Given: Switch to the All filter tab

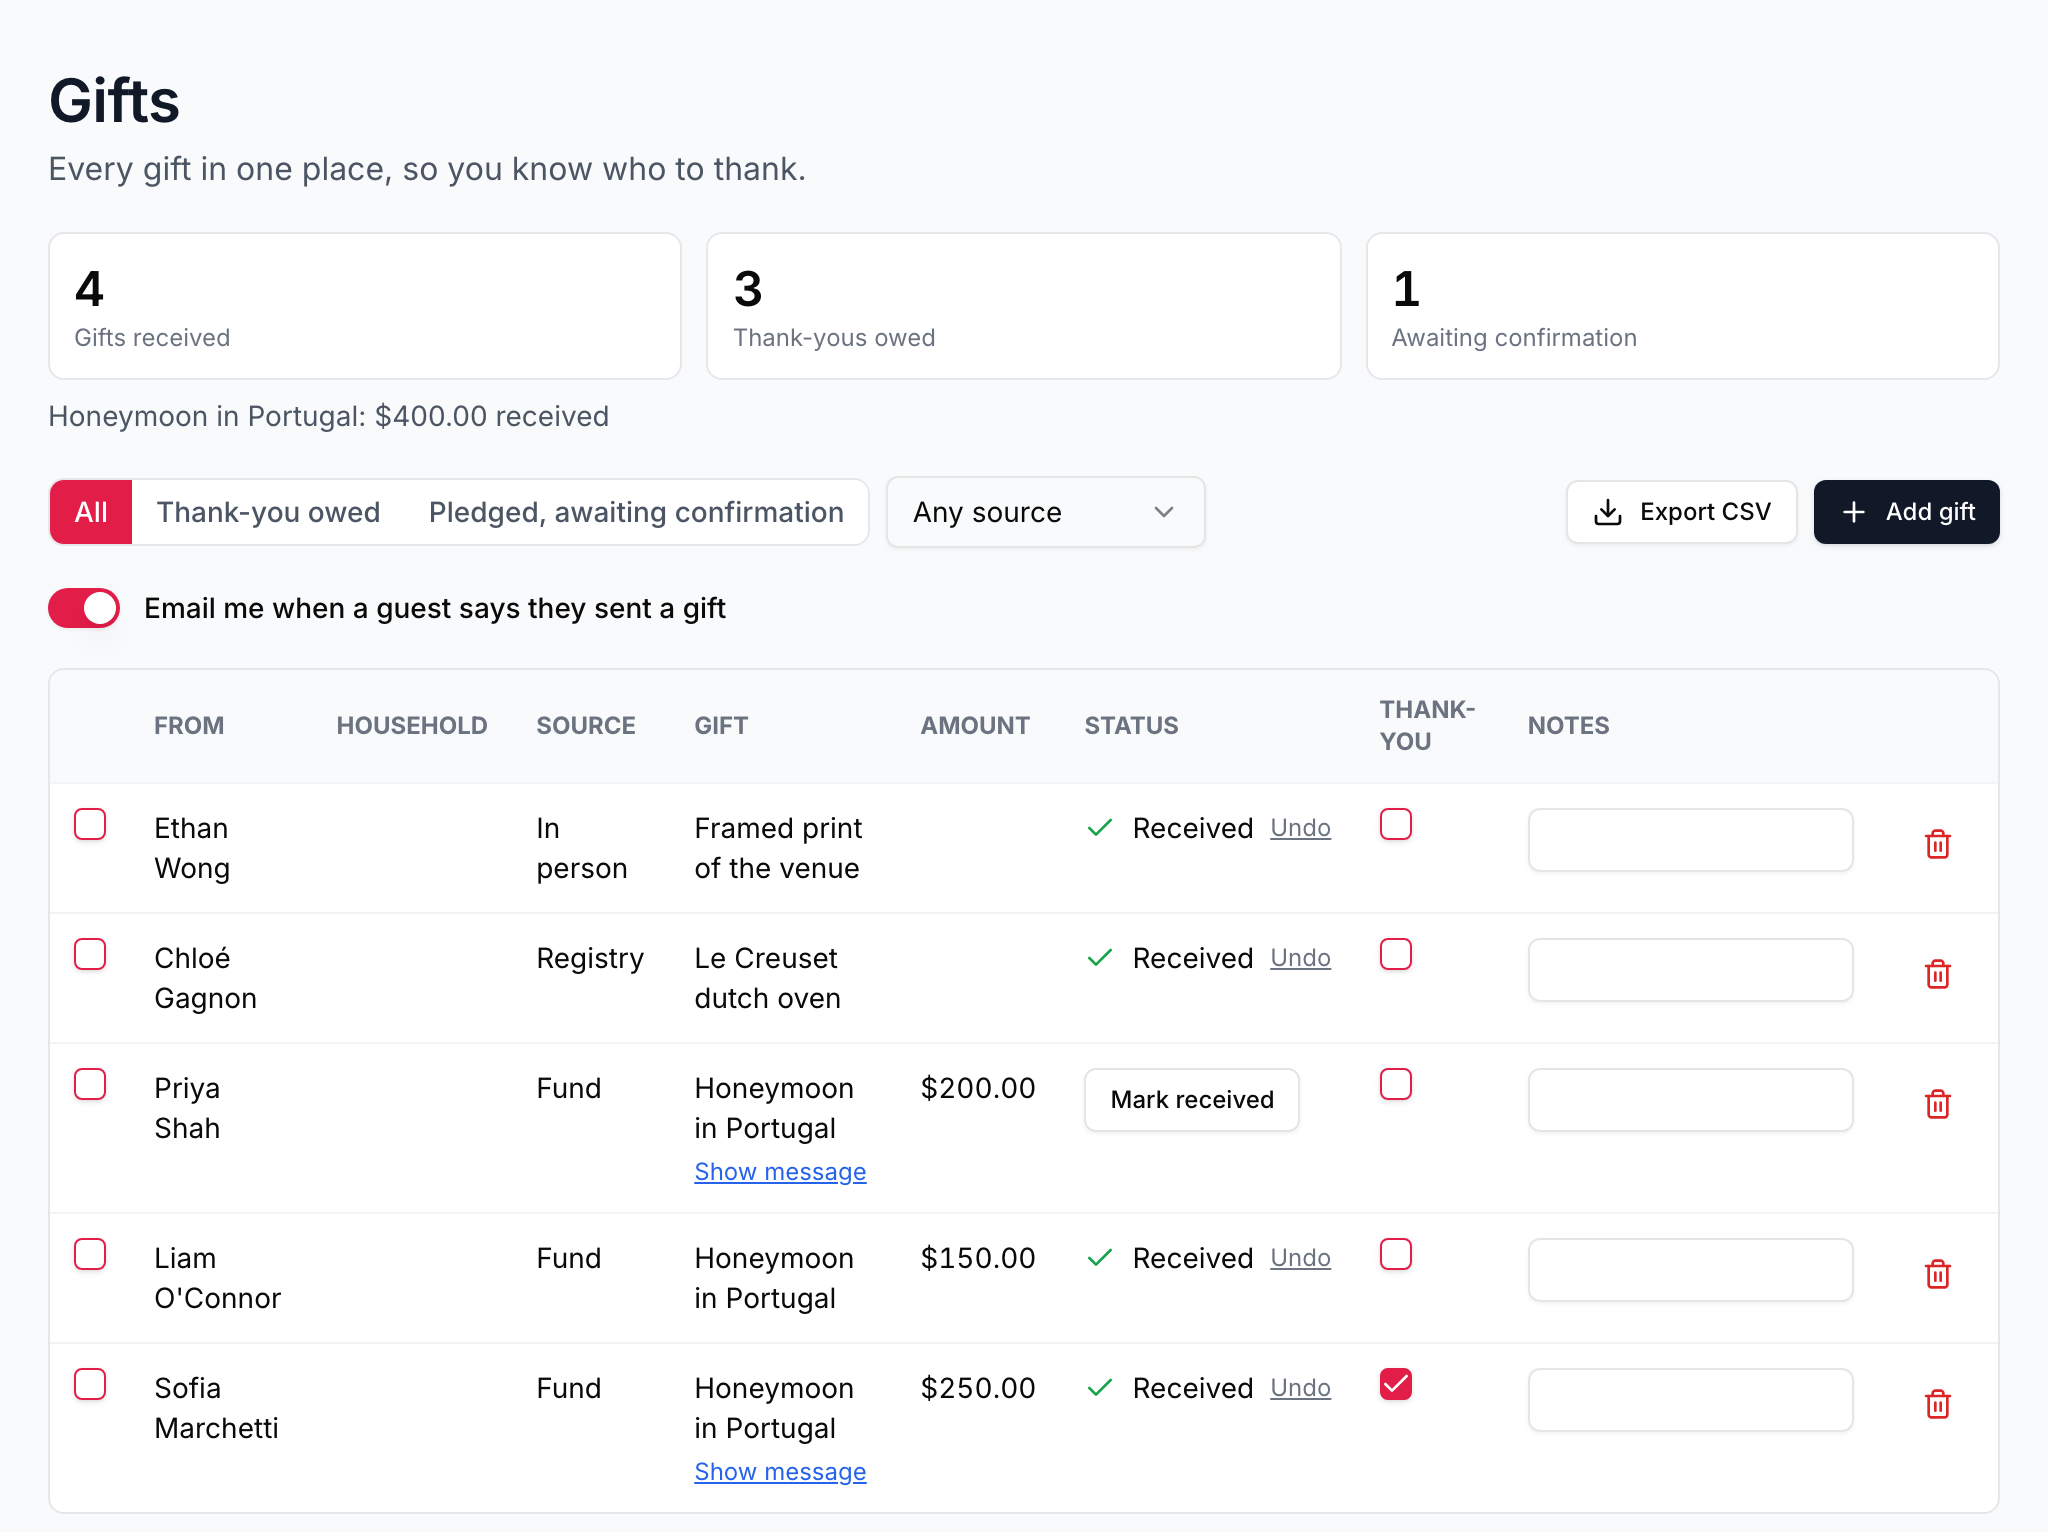Looking at the screenshot, I should tap(91, 512).
